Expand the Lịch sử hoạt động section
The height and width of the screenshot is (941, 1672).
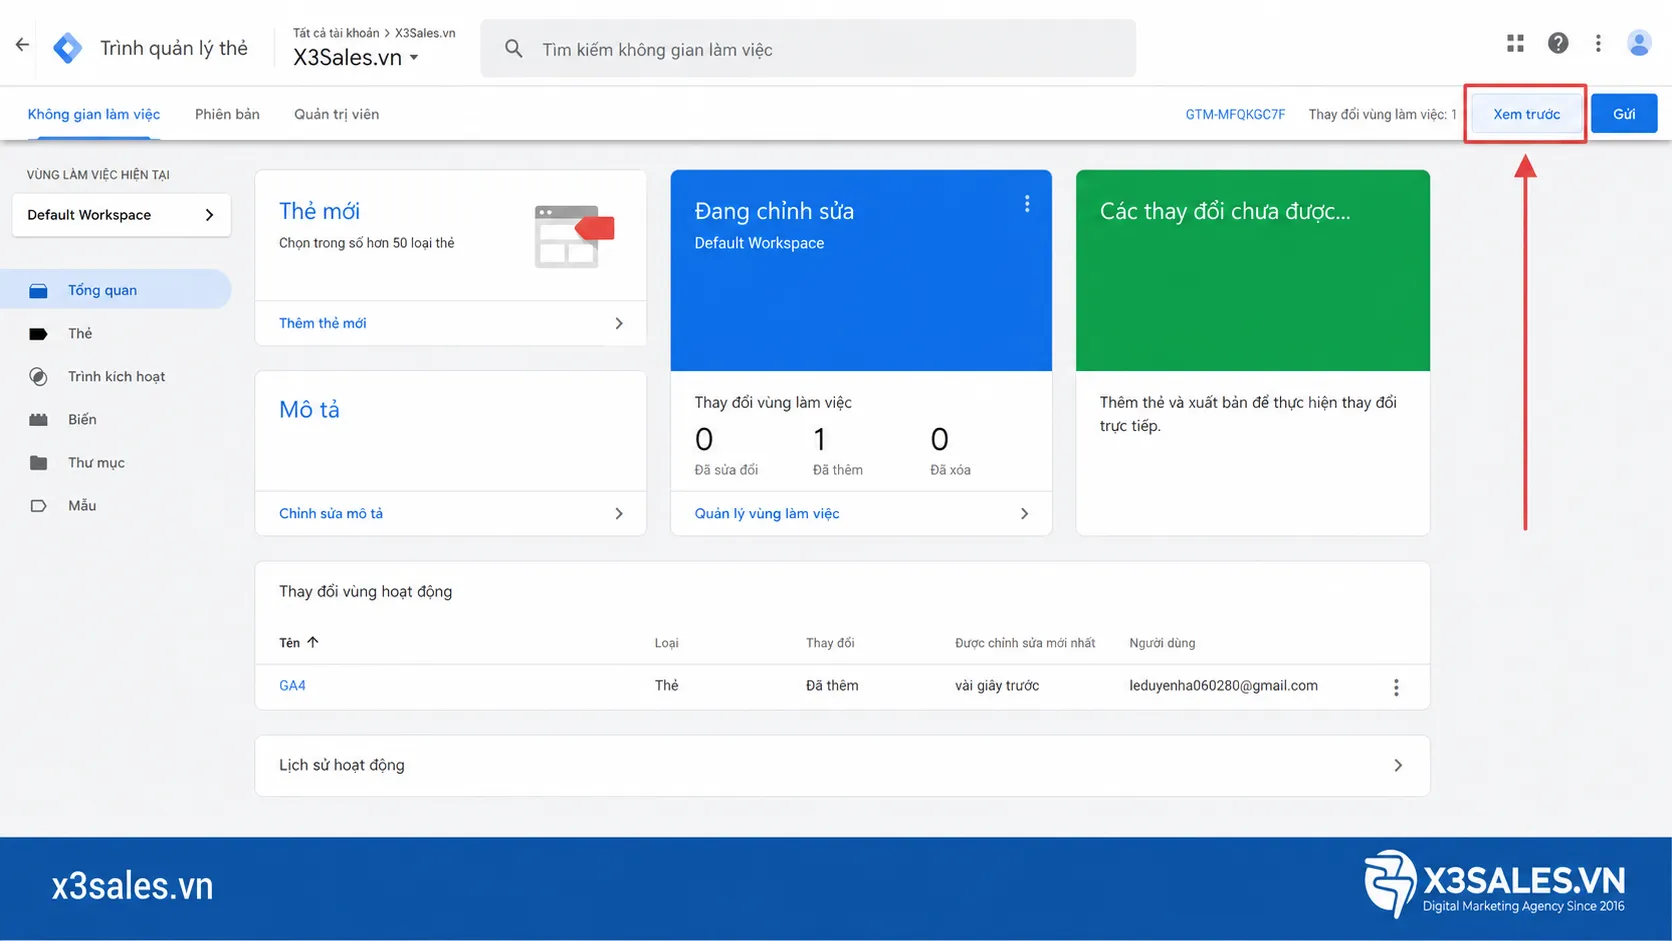842,766
